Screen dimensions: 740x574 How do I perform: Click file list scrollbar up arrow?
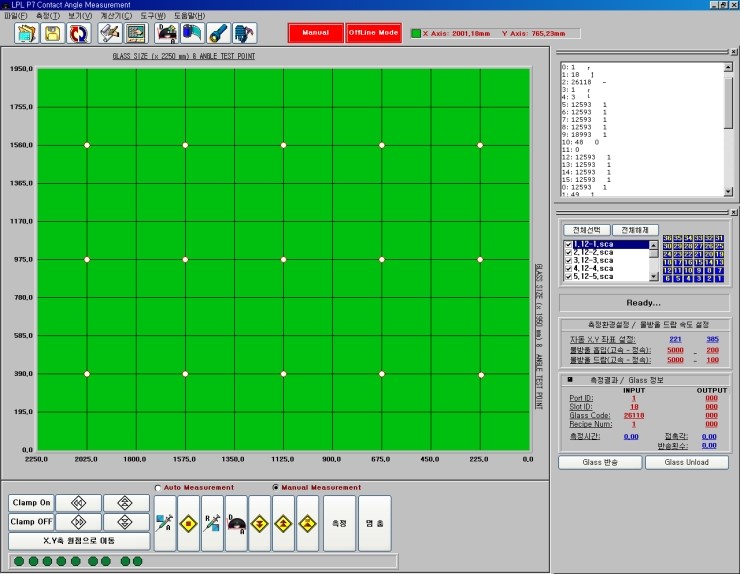(x=654, y=245)
